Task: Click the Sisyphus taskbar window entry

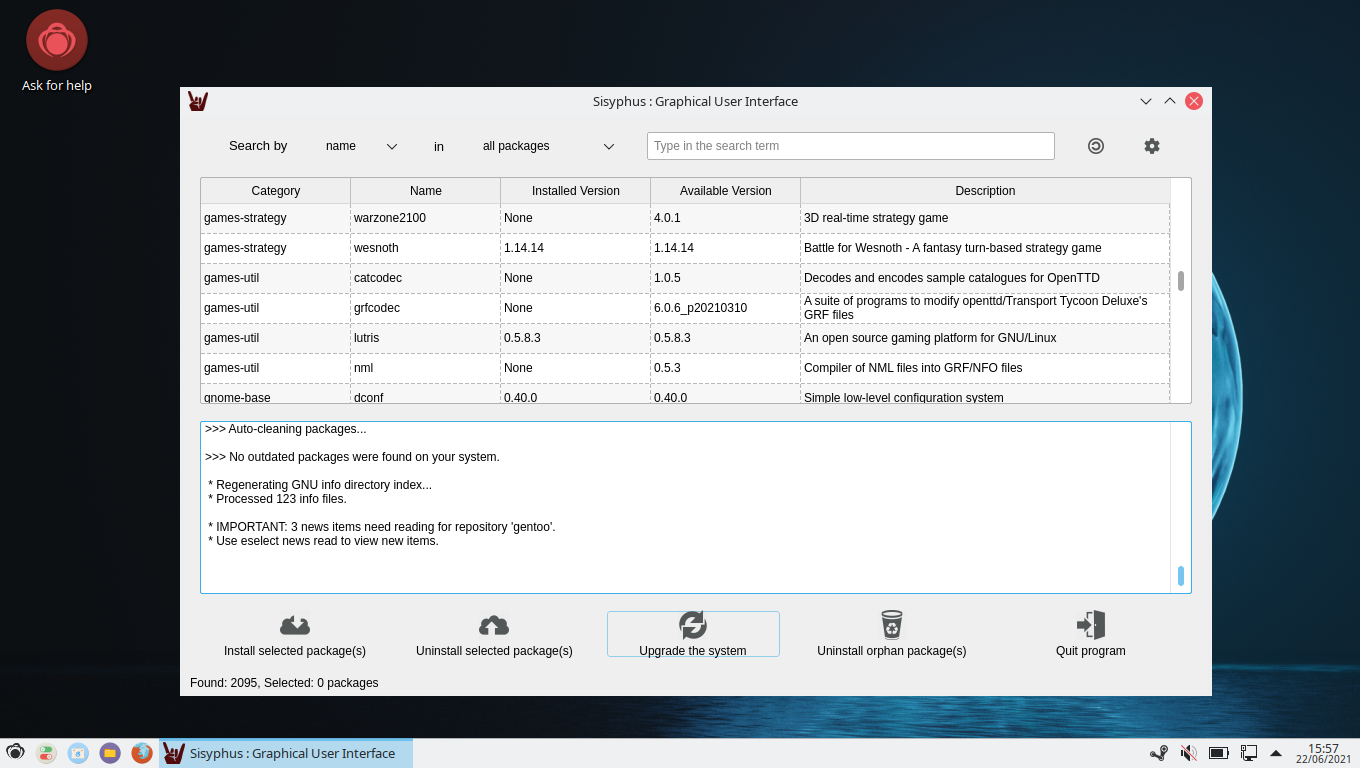Action: click(286, 753)
